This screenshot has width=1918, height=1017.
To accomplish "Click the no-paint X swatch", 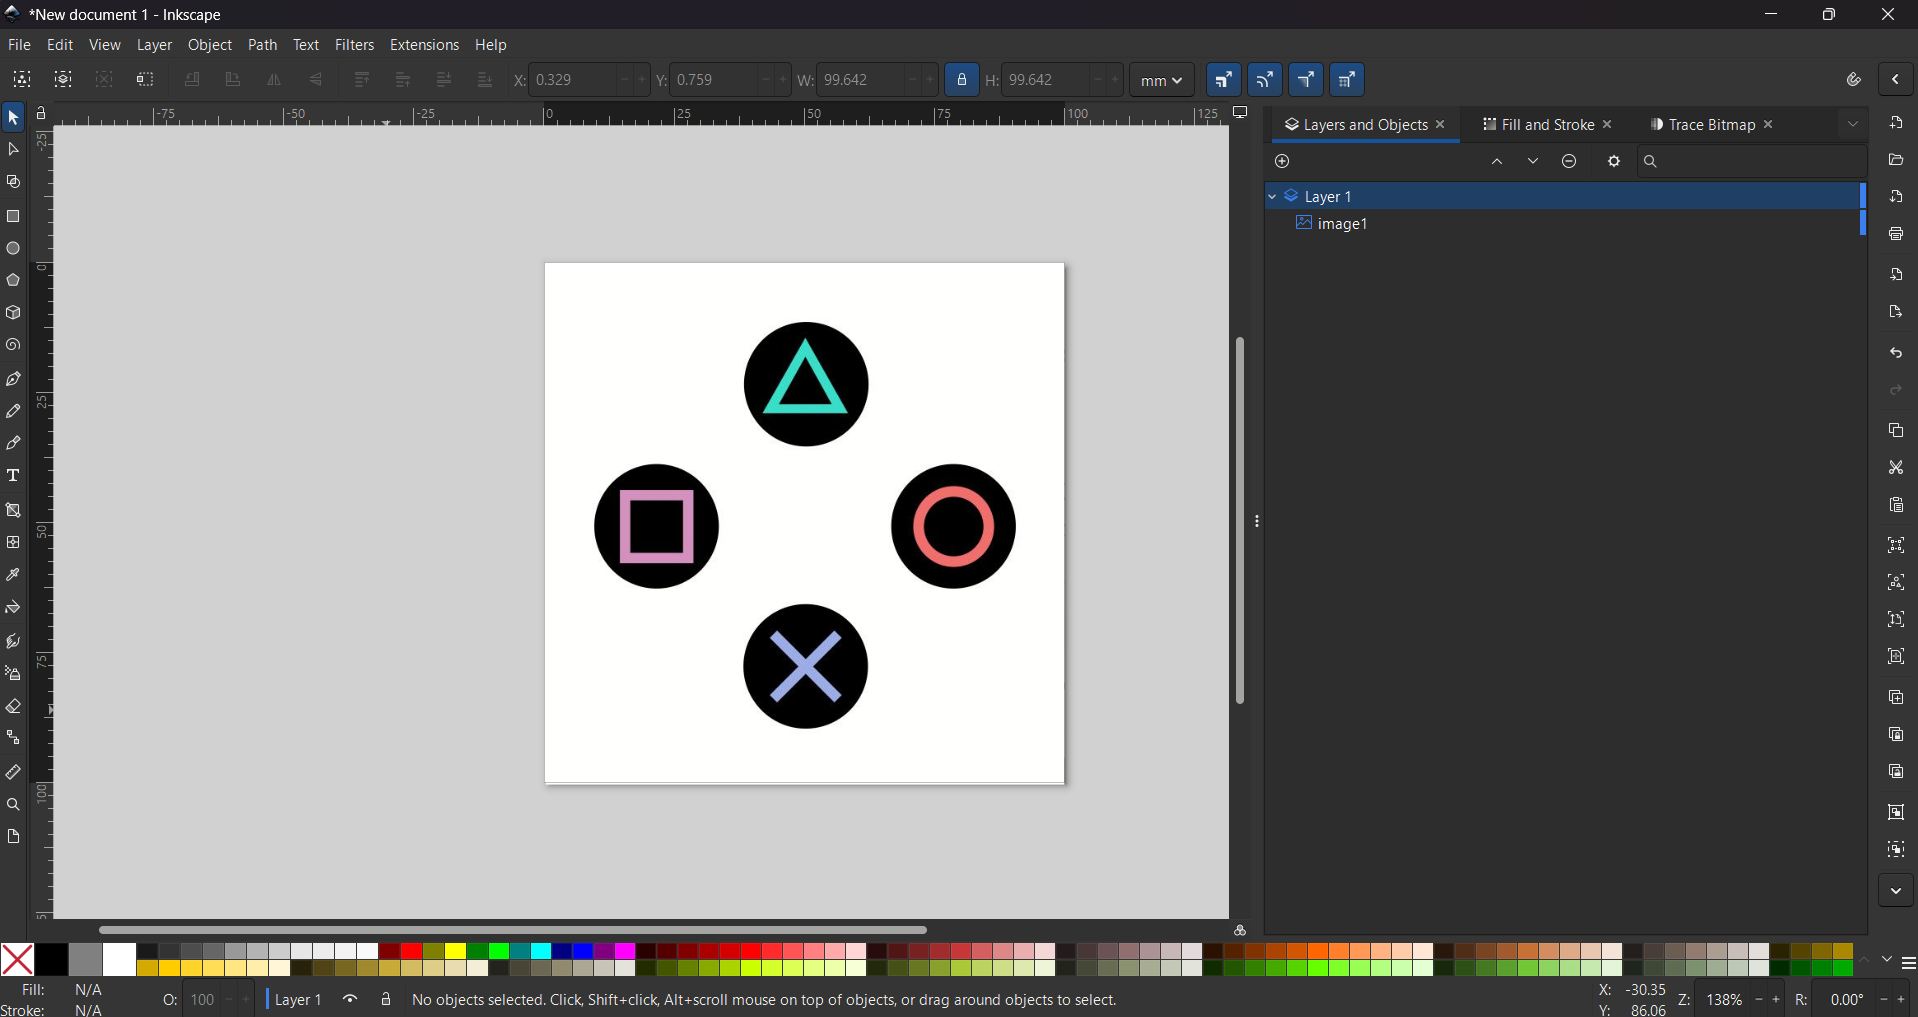I will point(17,960).
